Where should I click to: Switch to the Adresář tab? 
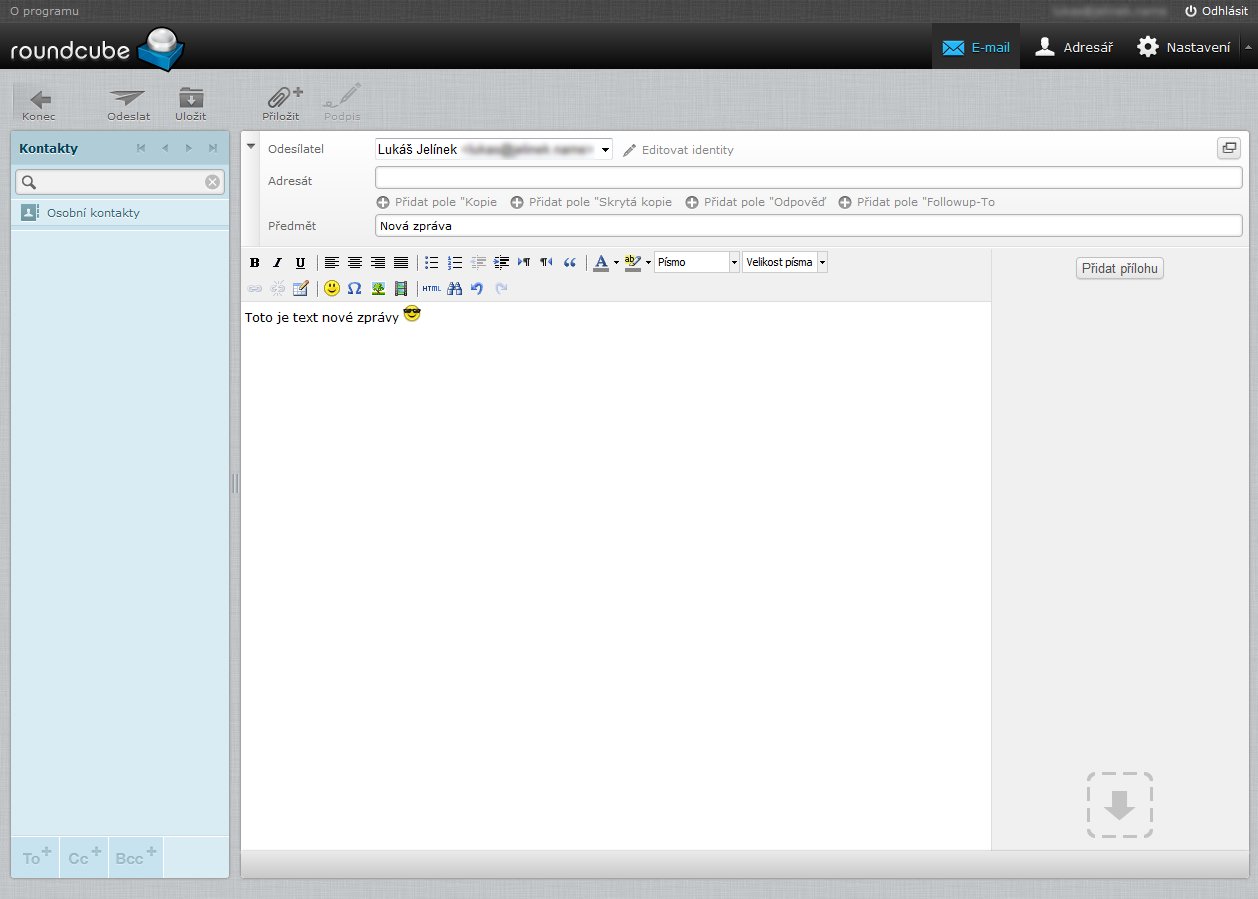(1073, 47)
